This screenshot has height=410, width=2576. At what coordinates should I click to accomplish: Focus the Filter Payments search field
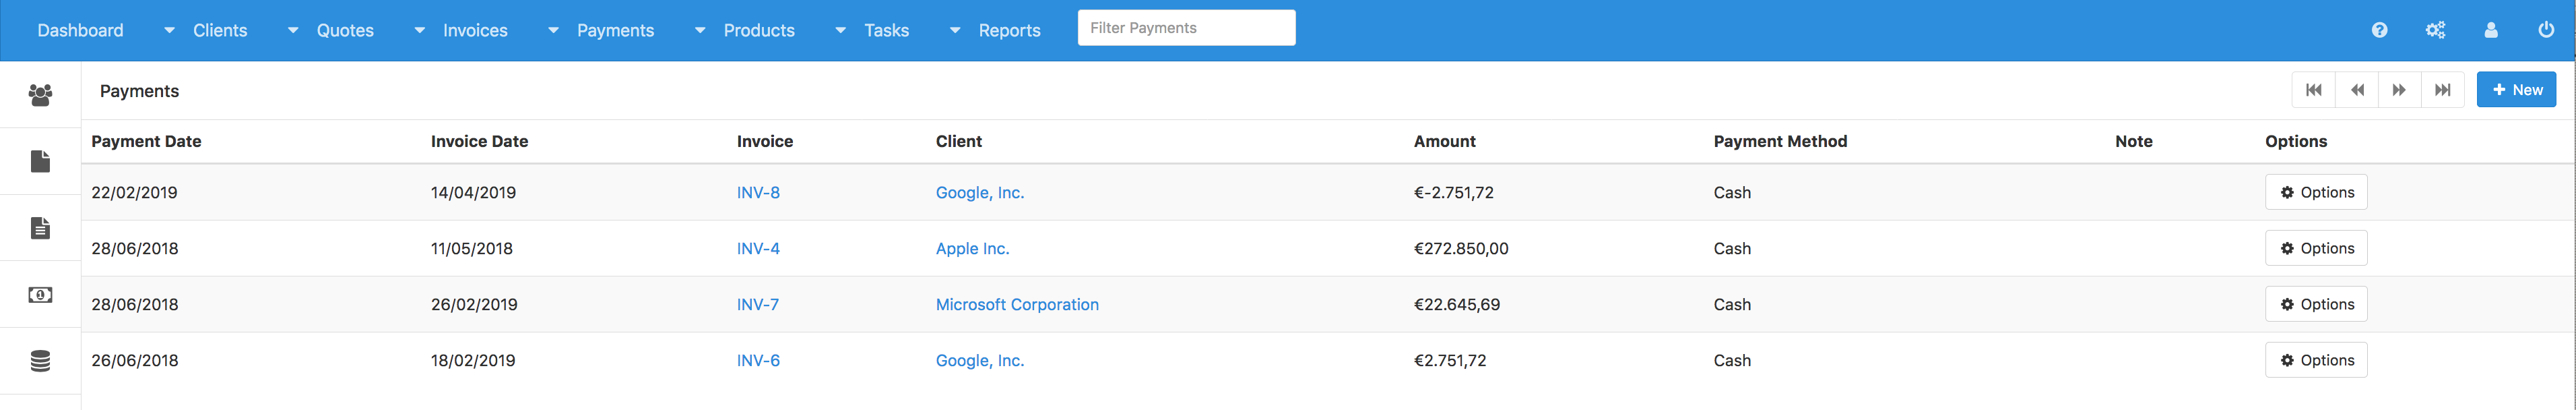(x=1186, y=28)
